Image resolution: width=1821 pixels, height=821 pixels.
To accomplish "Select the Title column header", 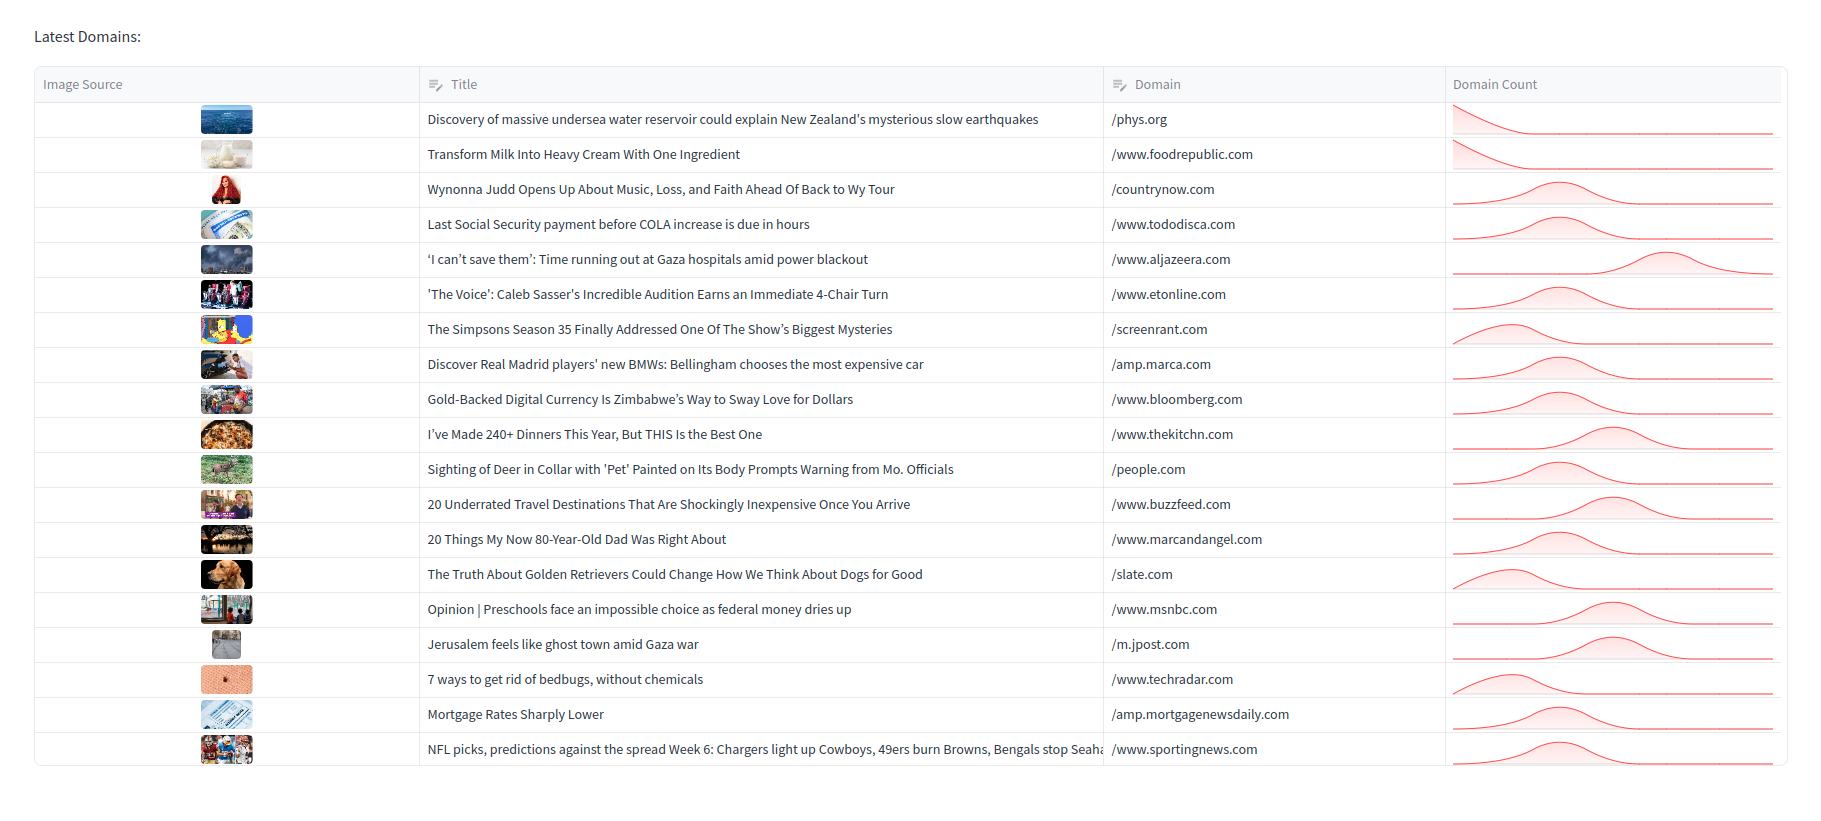I will (x=761, y=85).
